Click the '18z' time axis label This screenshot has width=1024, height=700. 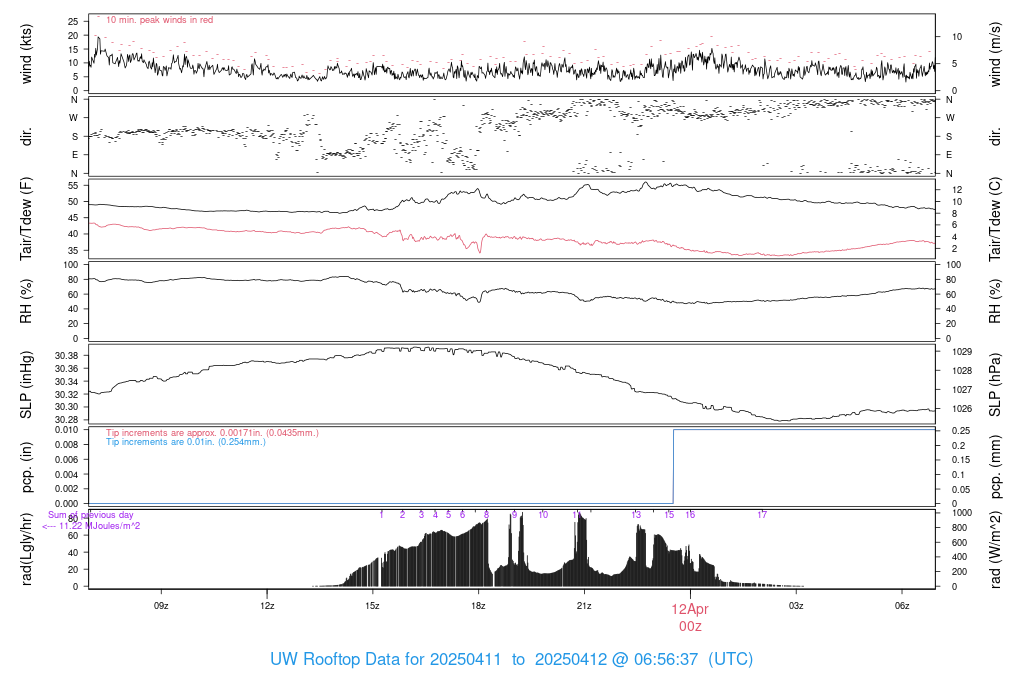478,605
